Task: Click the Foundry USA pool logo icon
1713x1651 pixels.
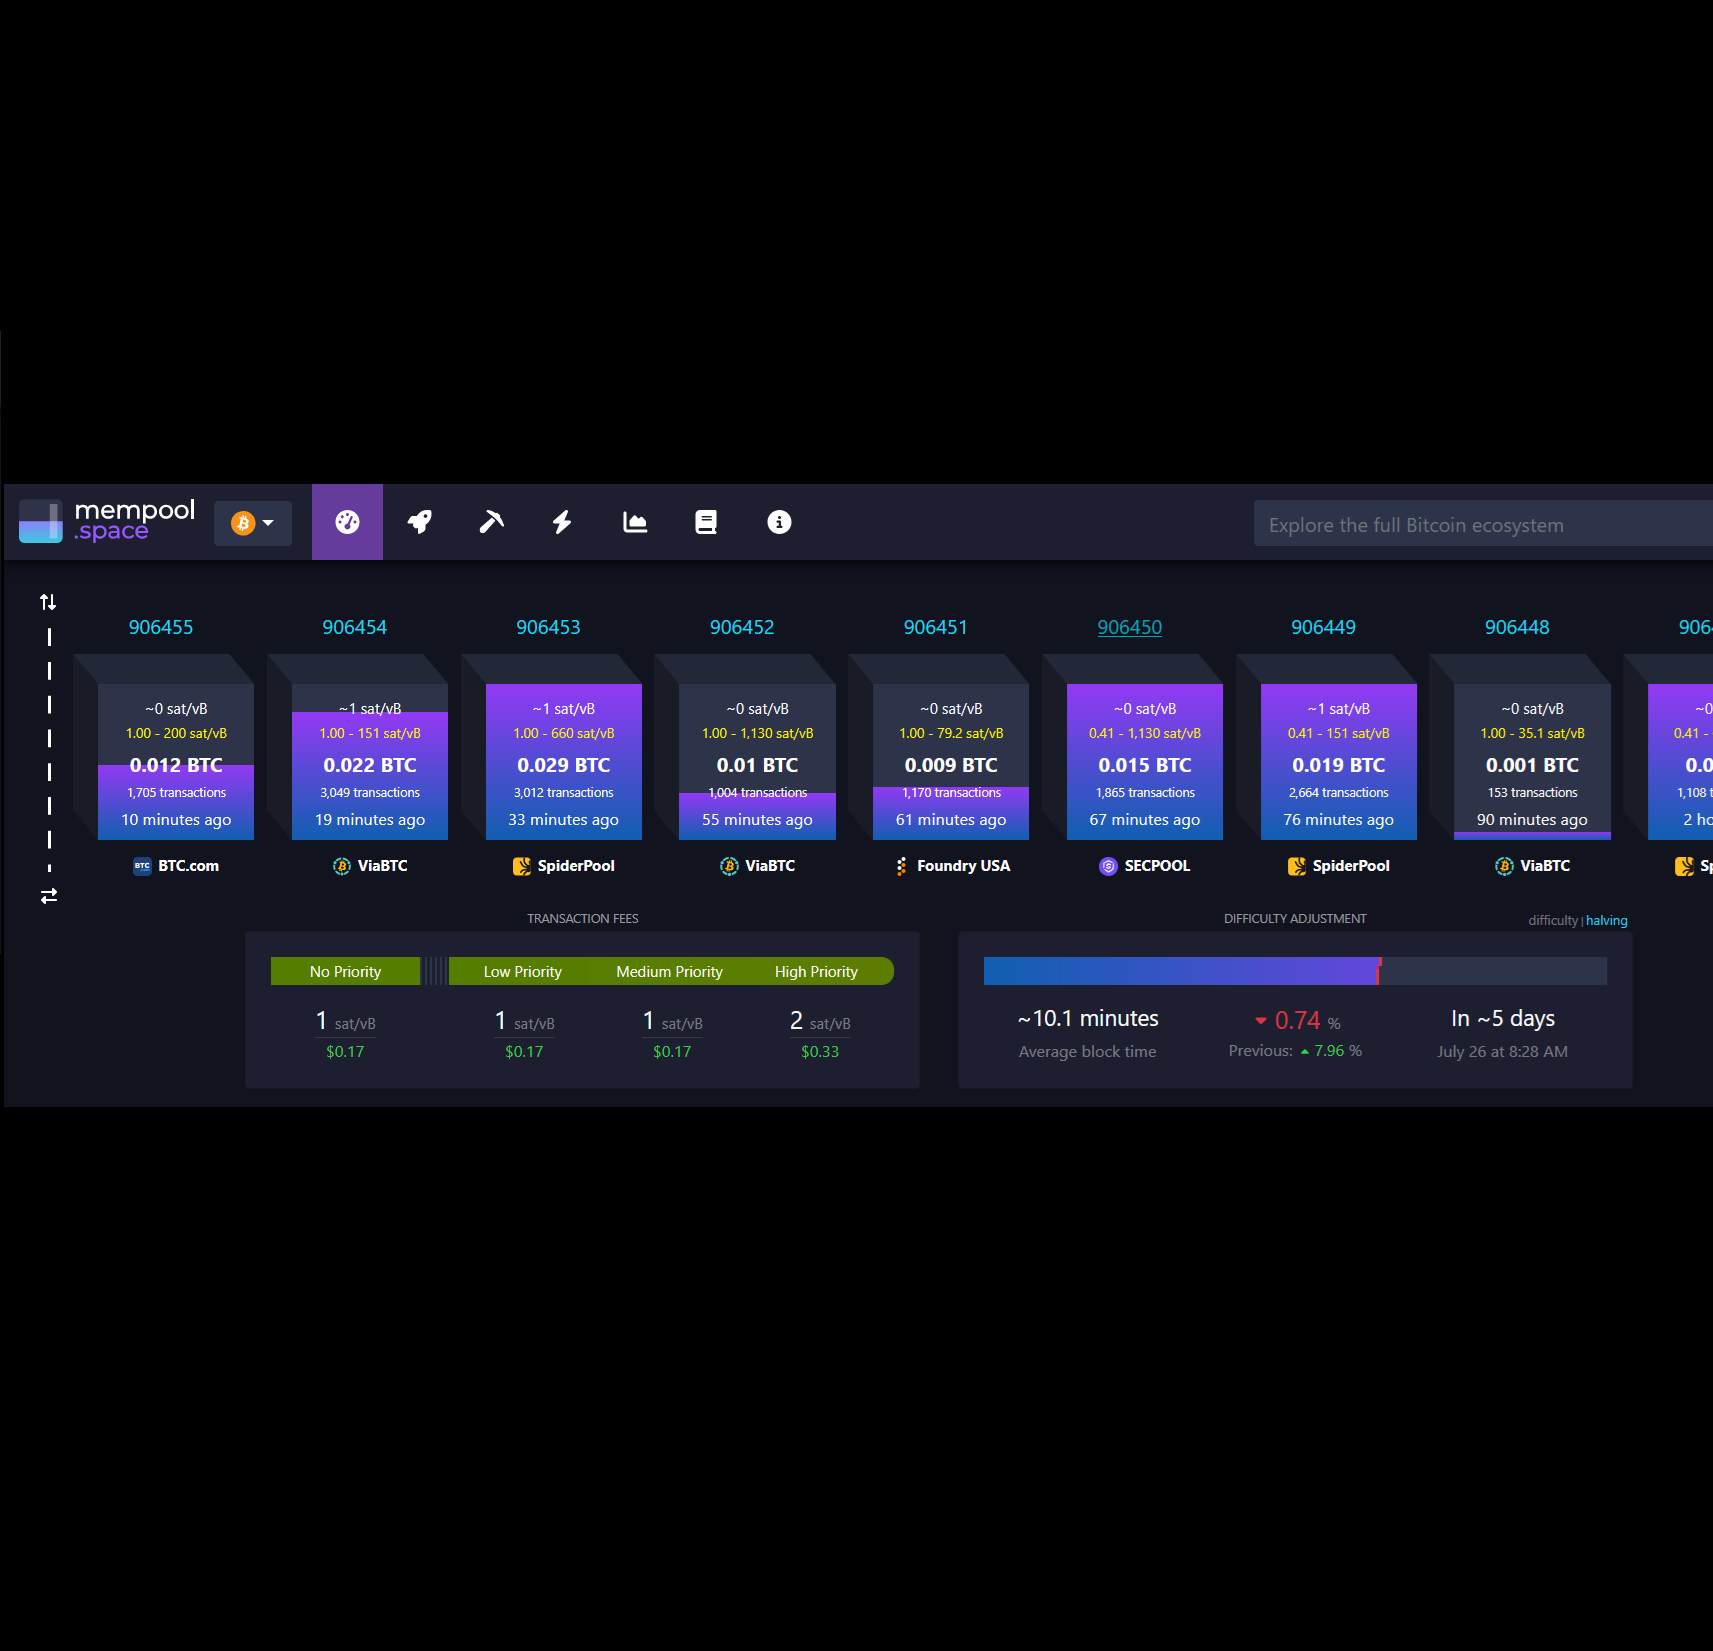Action: tap(901, 866)
